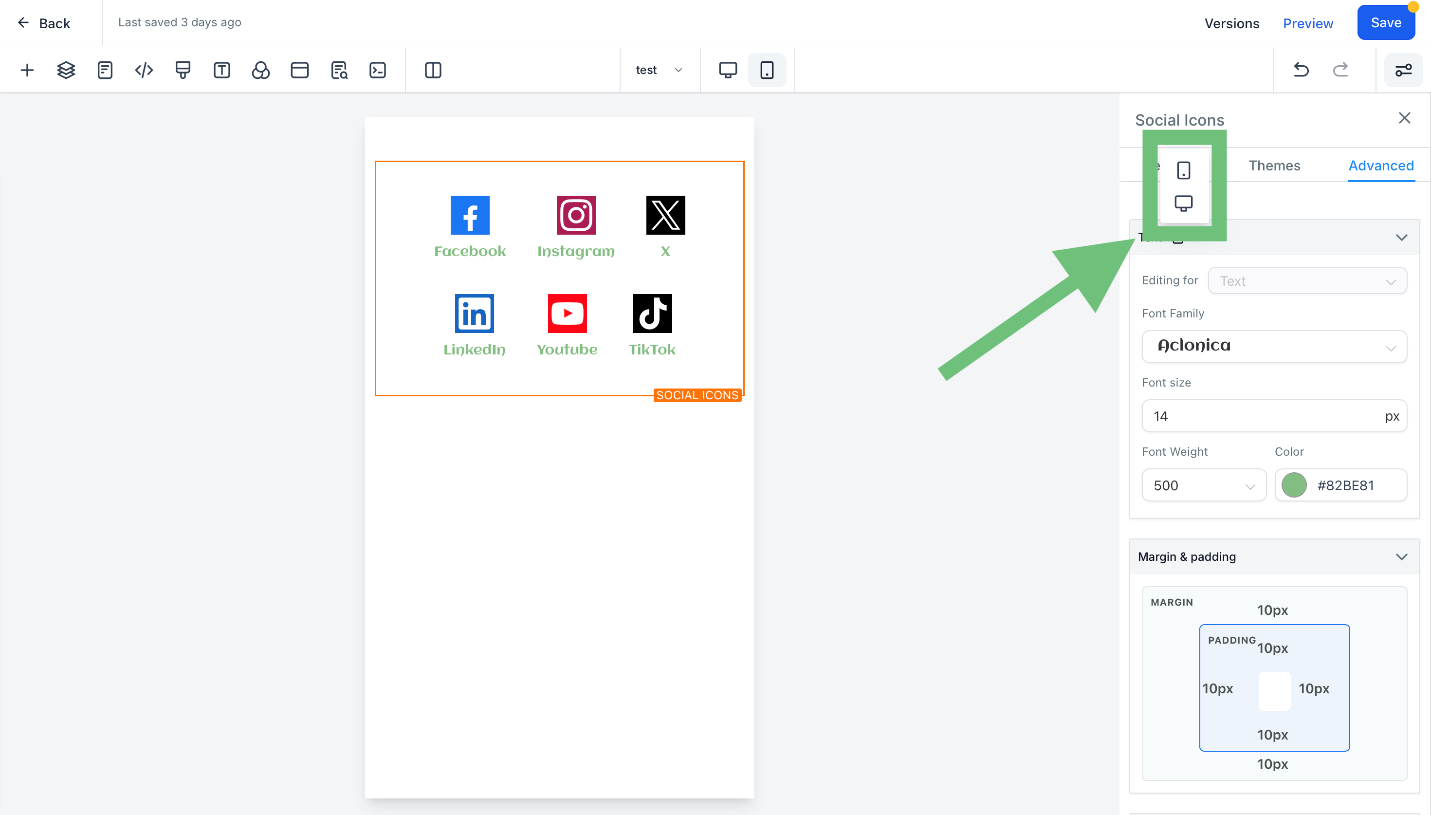Switch to the Advanced tab
Screen dimensions: 1431x815
click(x=1381, y=165)
